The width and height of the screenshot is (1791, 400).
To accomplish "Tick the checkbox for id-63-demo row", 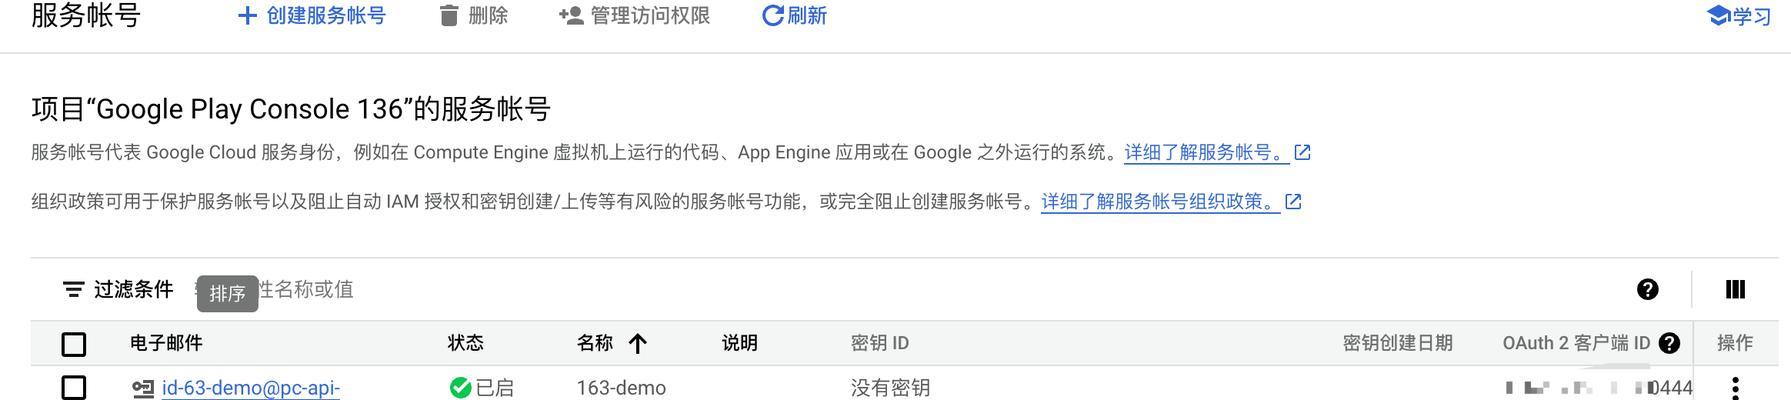I will click(x=74, y=387).
